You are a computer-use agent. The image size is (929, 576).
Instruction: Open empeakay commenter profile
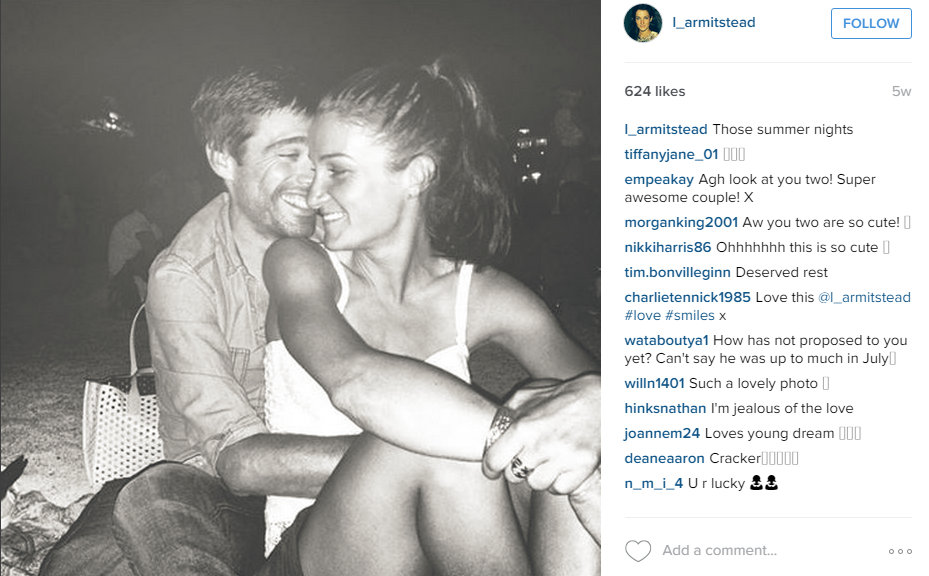(x=659, y=180)
